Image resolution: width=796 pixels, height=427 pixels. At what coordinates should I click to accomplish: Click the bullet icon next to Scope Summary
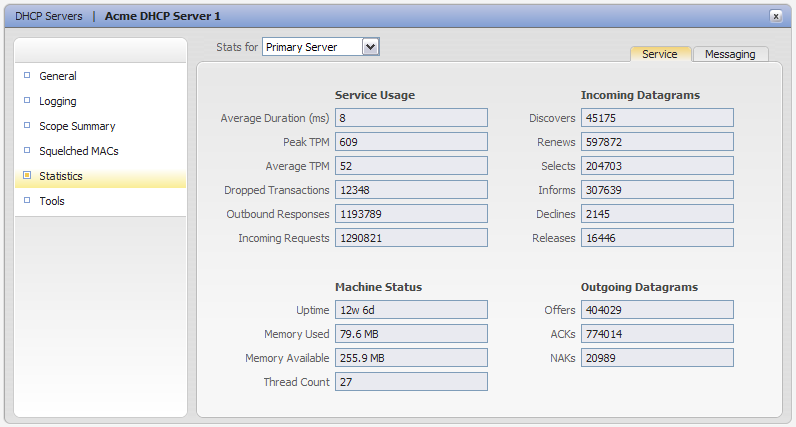(27, 125)
